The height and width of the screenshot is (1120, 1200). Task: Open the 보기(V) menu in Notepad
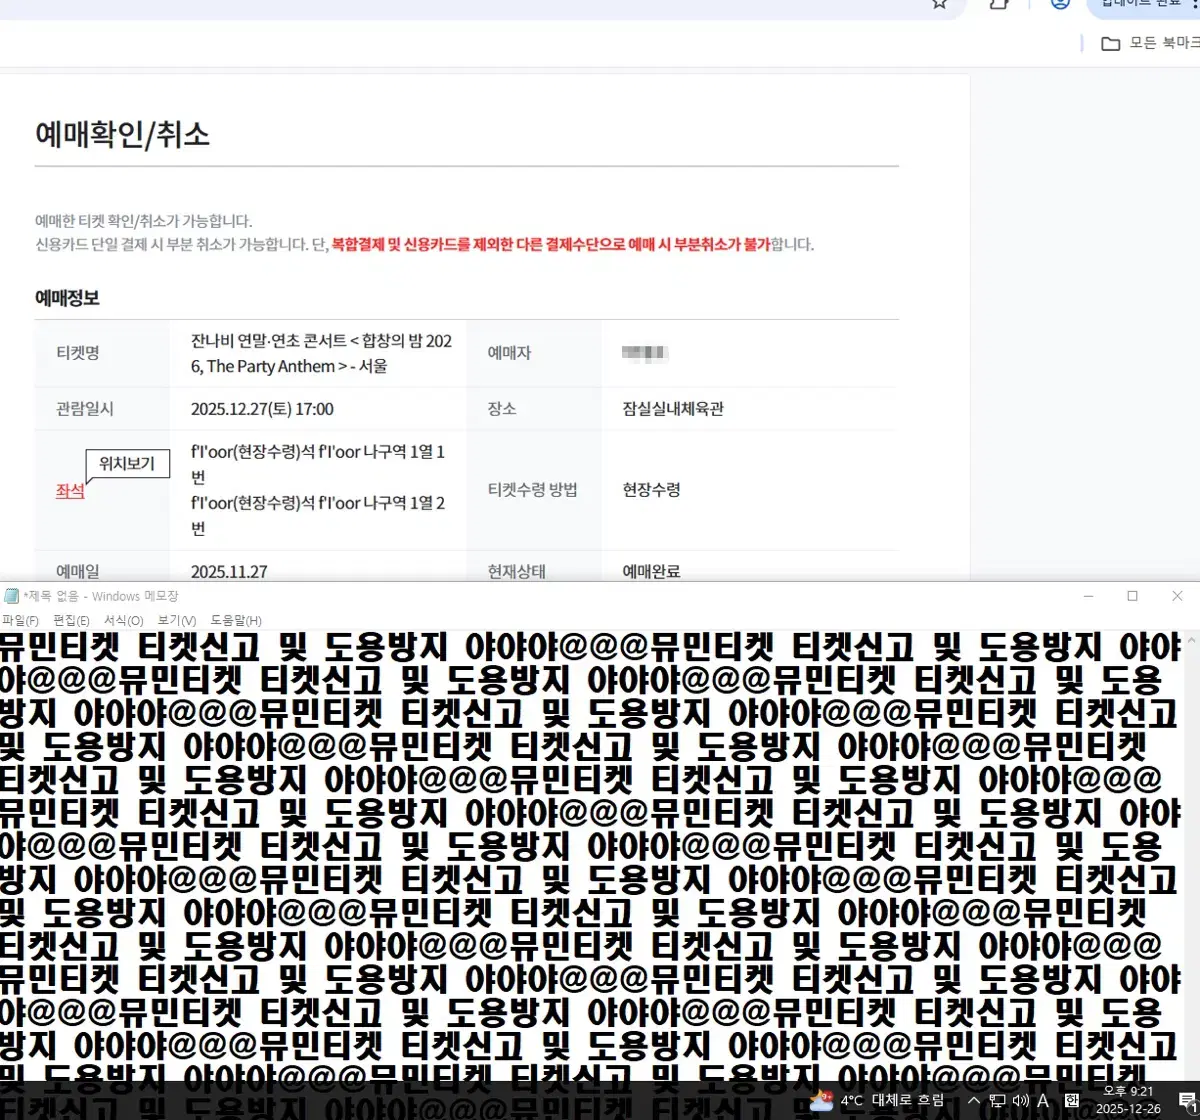[176, 620]
